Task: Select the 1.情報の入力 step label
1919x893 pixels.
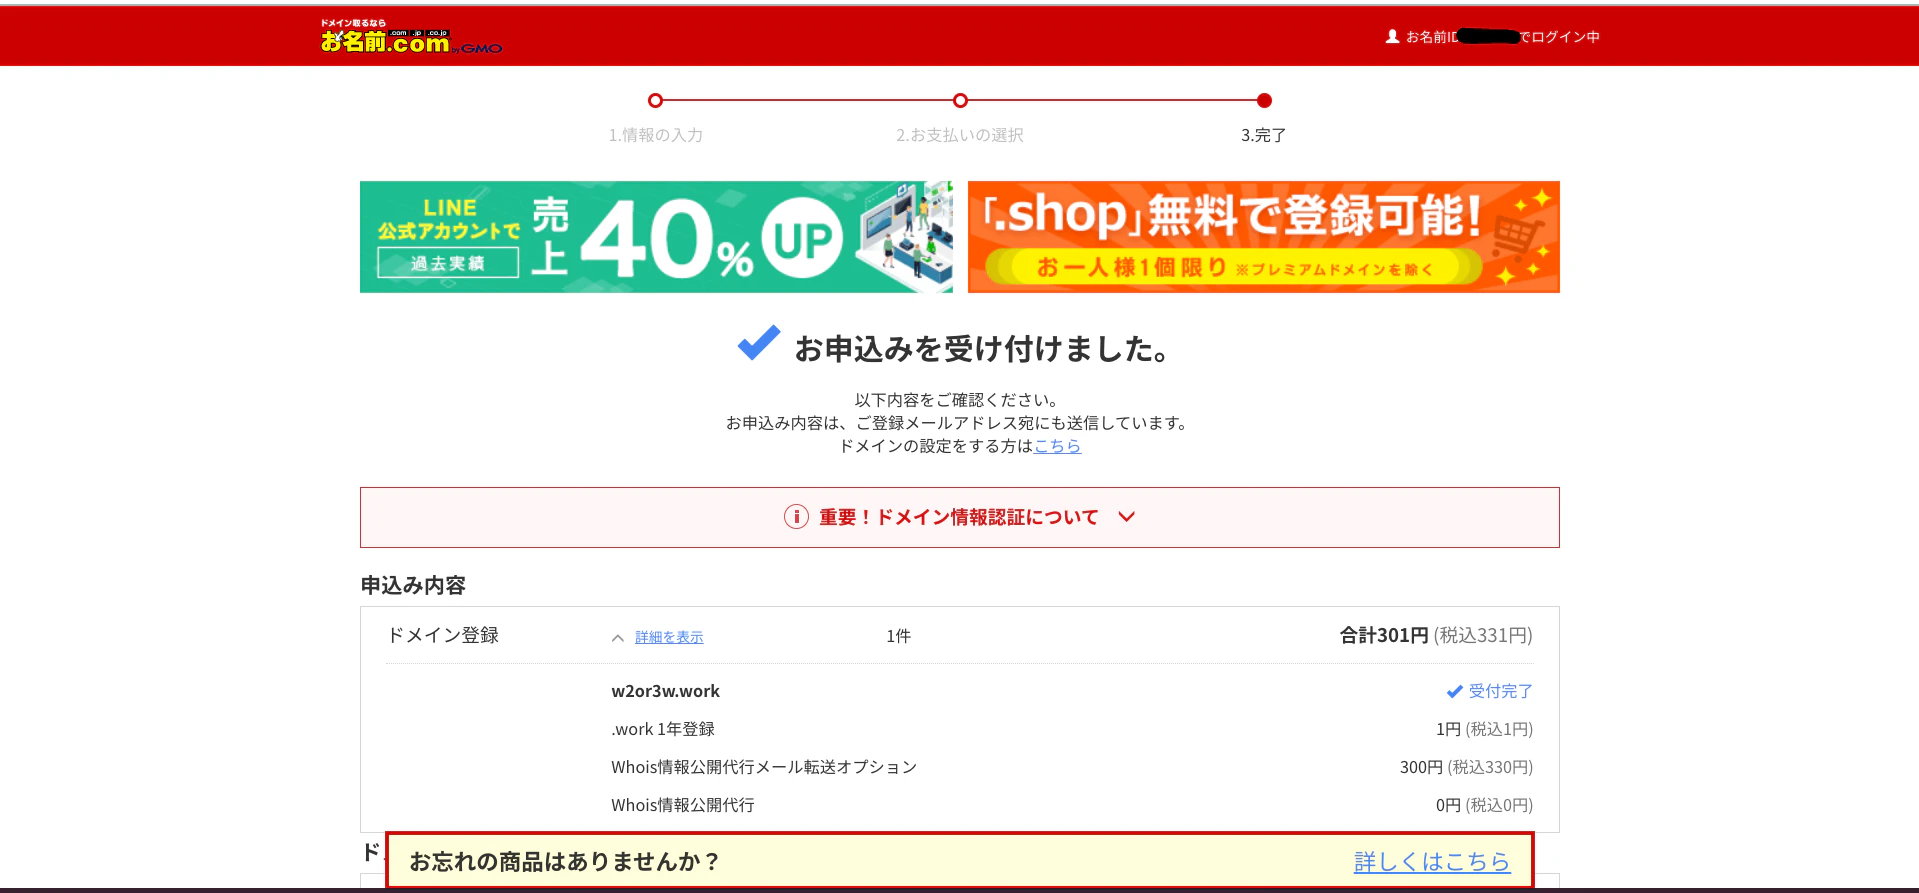Action: (656, 135)
